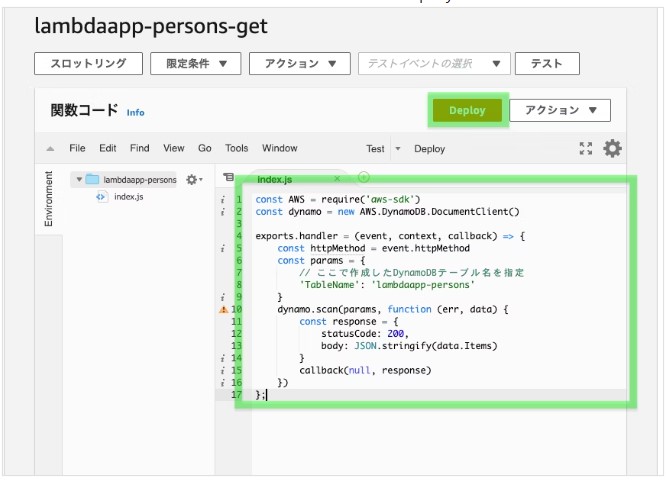
Task: Open the top アクション dropdown
Action: point(299,63)
